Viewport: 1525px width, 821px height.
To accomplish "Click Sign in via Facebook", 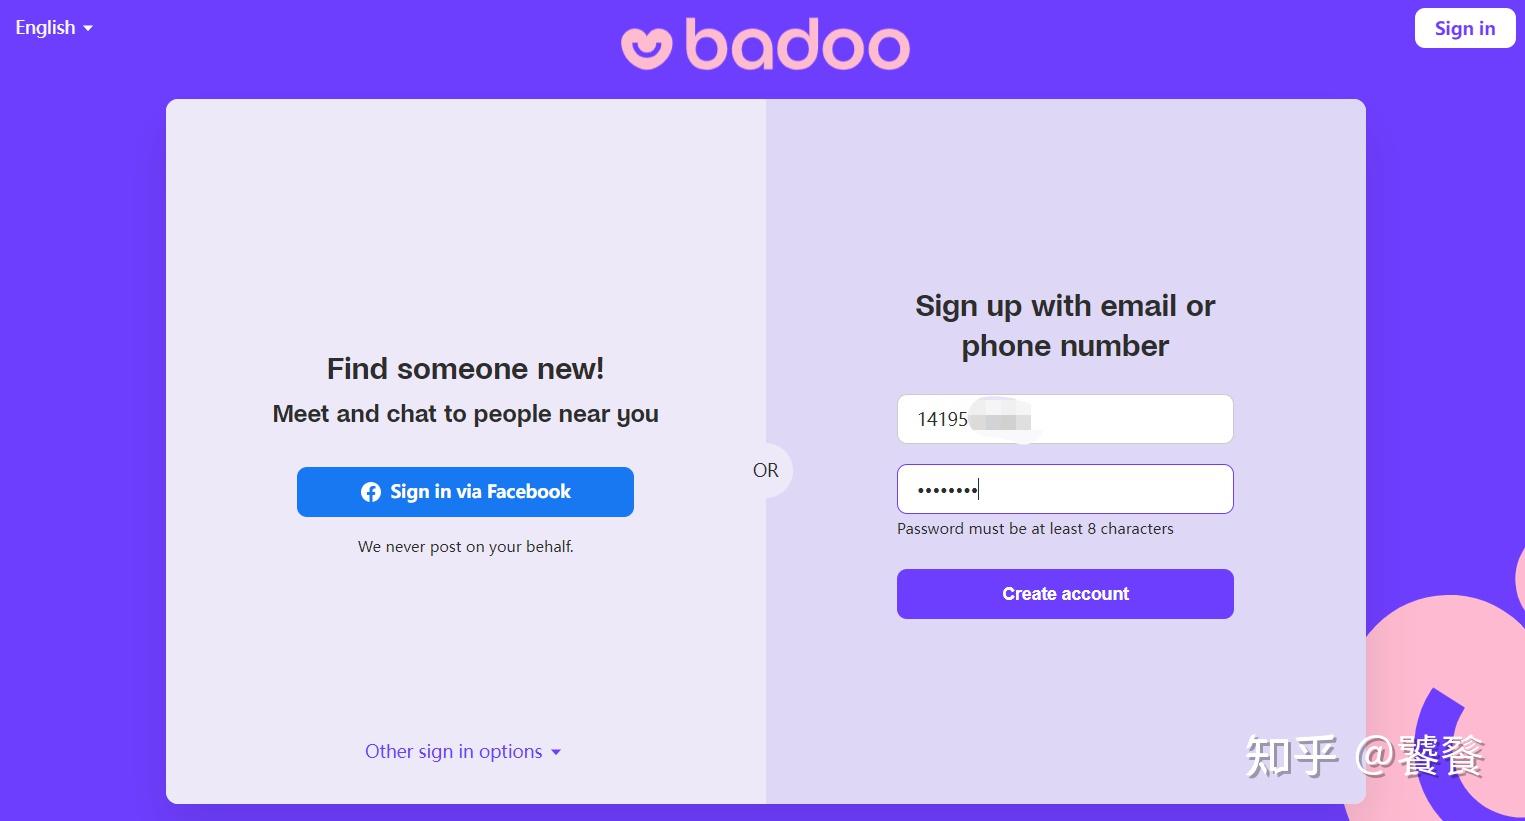I will (465, 491).
